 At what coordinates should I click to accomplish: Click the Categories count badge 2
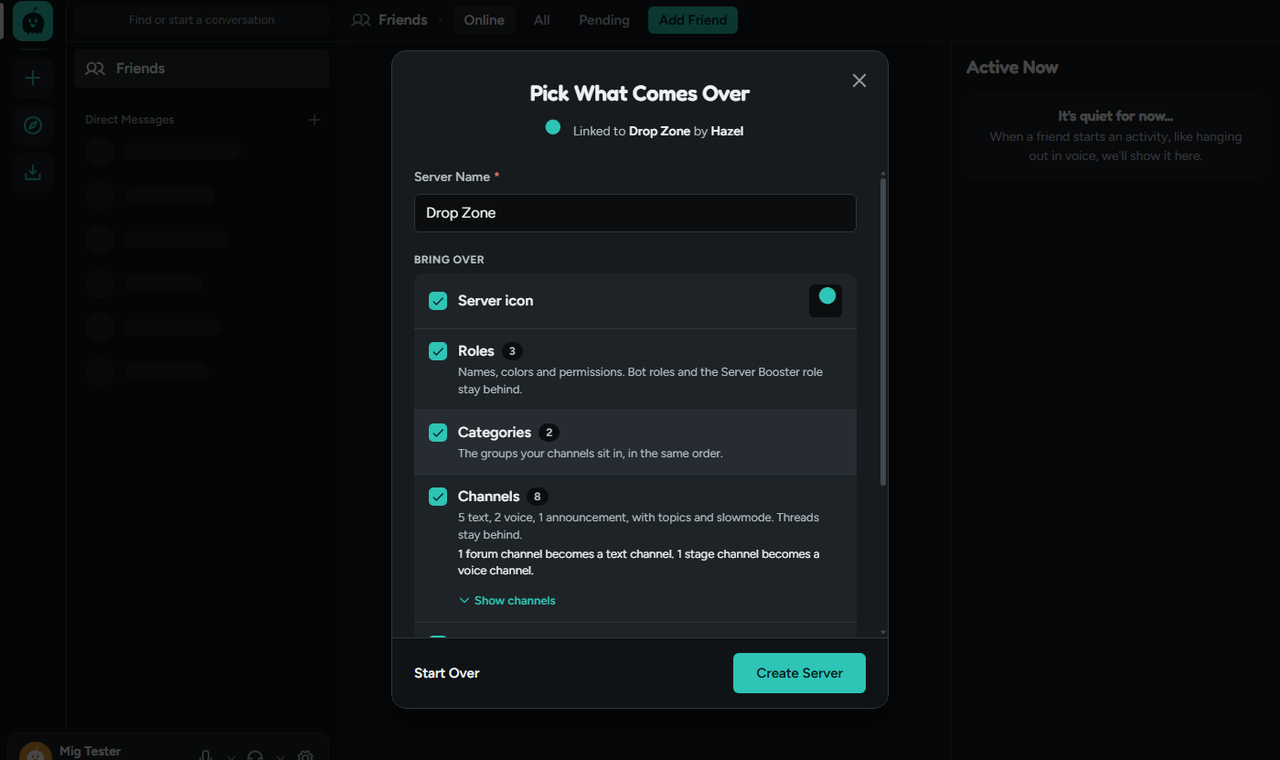549,432
